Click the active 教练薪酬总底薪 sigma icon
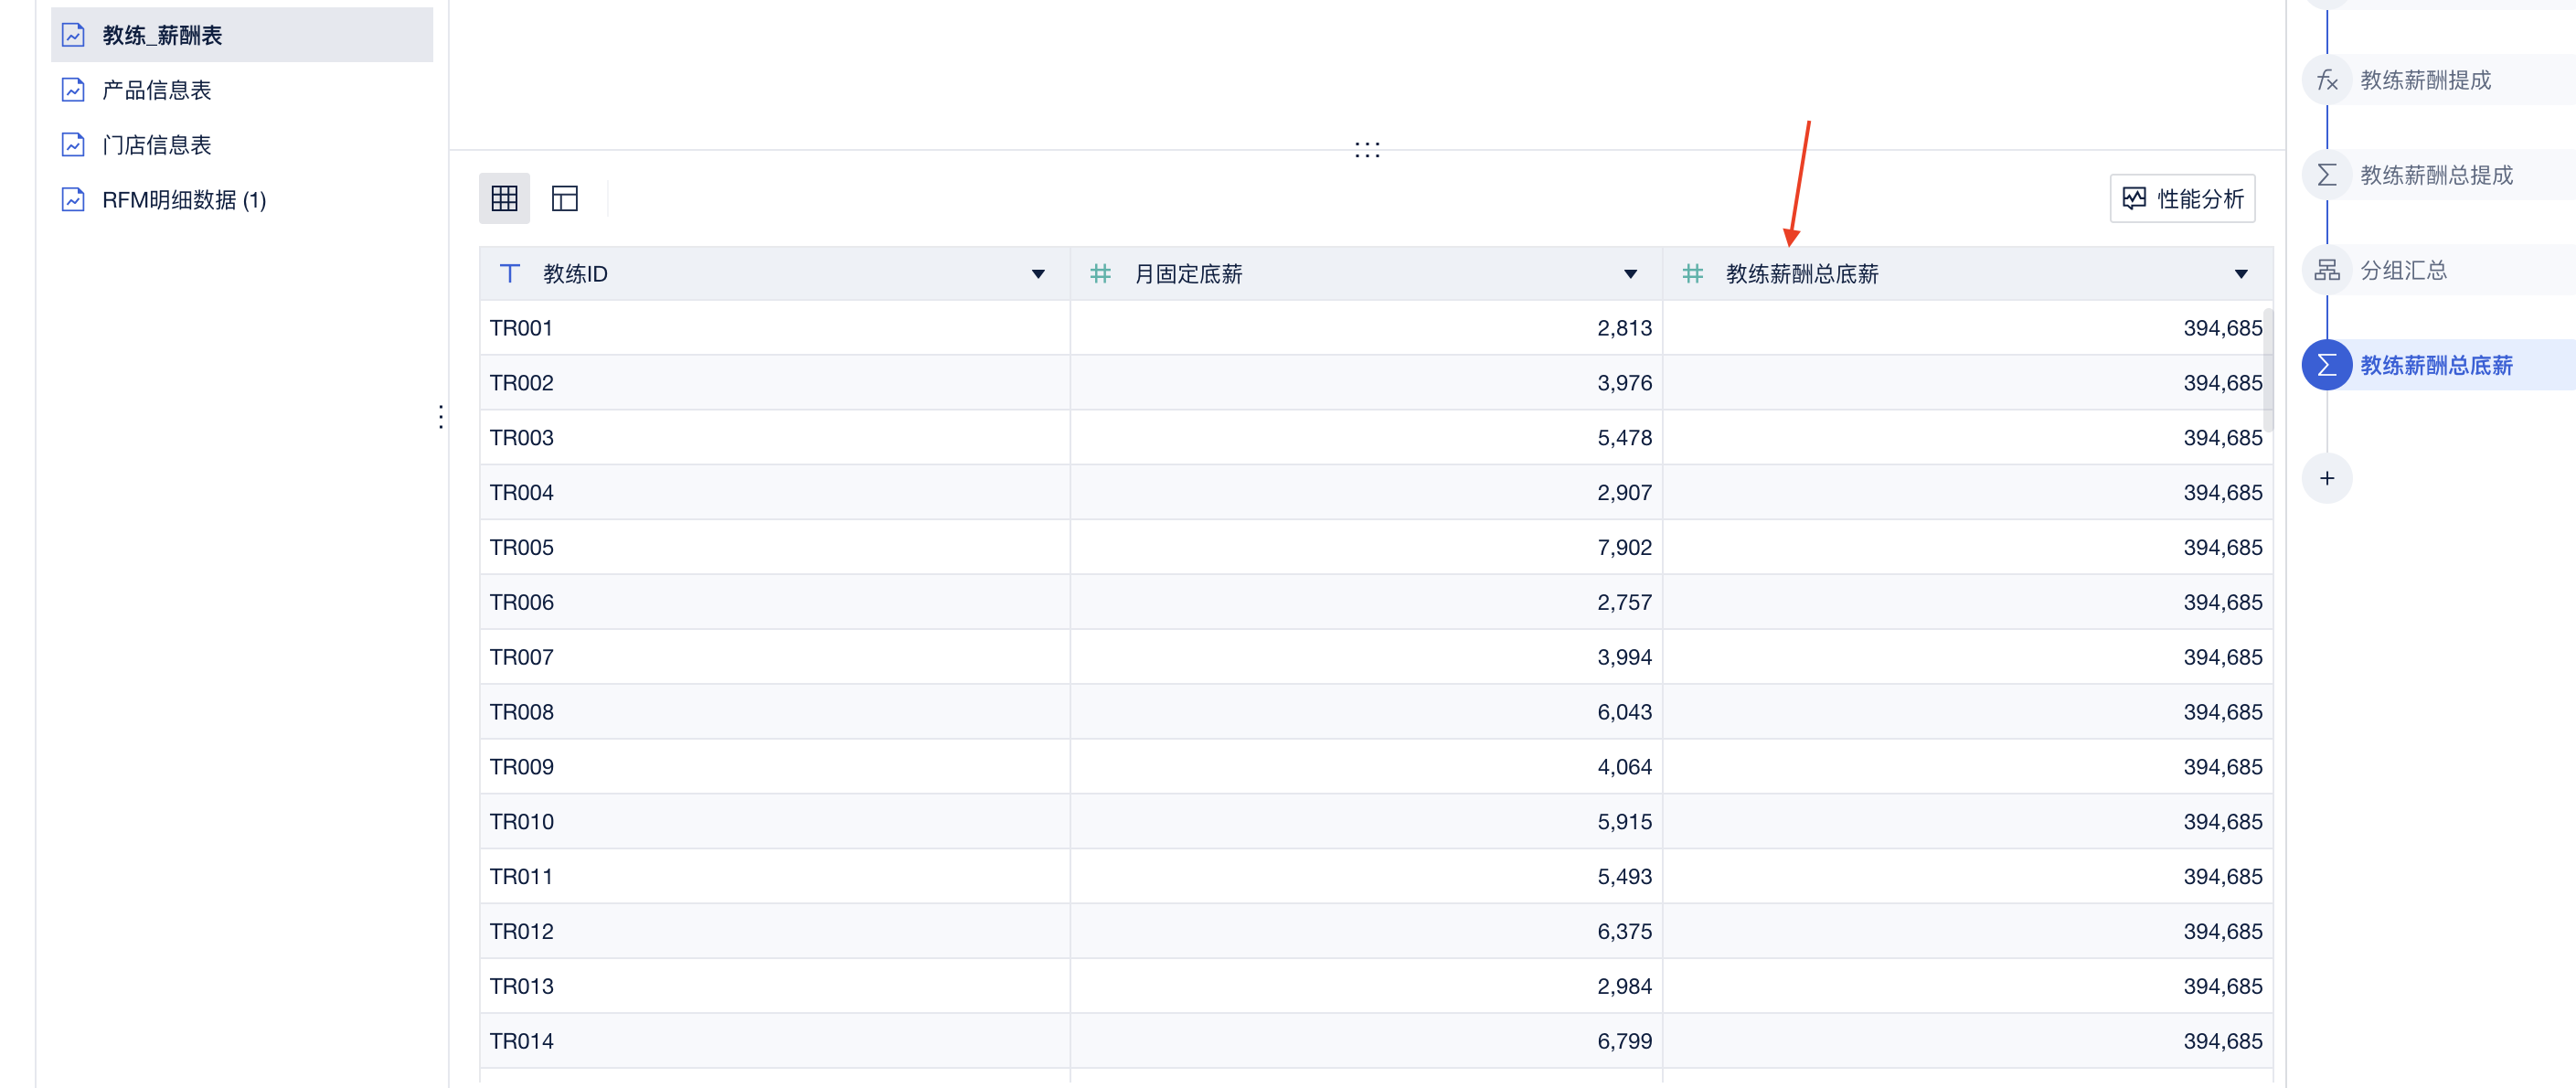2576x1088 pixels. [x=2326, y=365]
